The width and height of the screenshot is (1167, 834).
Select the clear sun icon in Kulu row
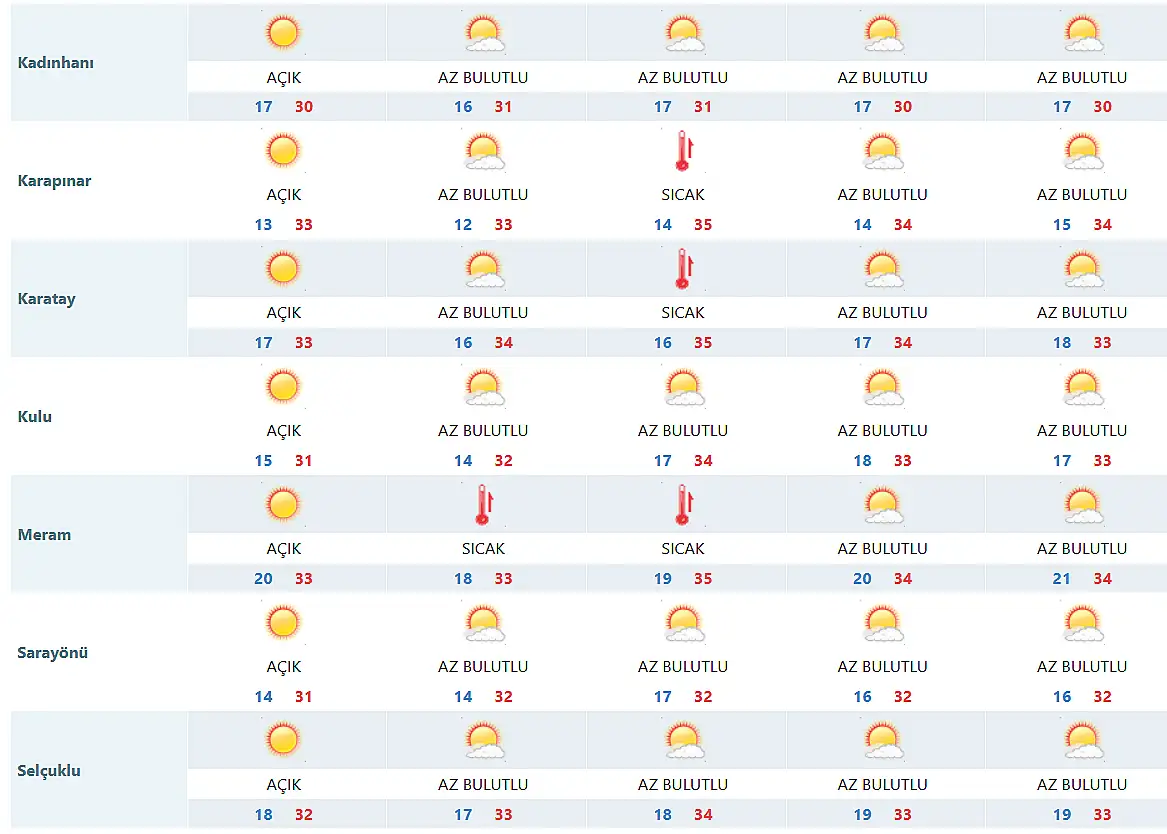coord(283,387)
